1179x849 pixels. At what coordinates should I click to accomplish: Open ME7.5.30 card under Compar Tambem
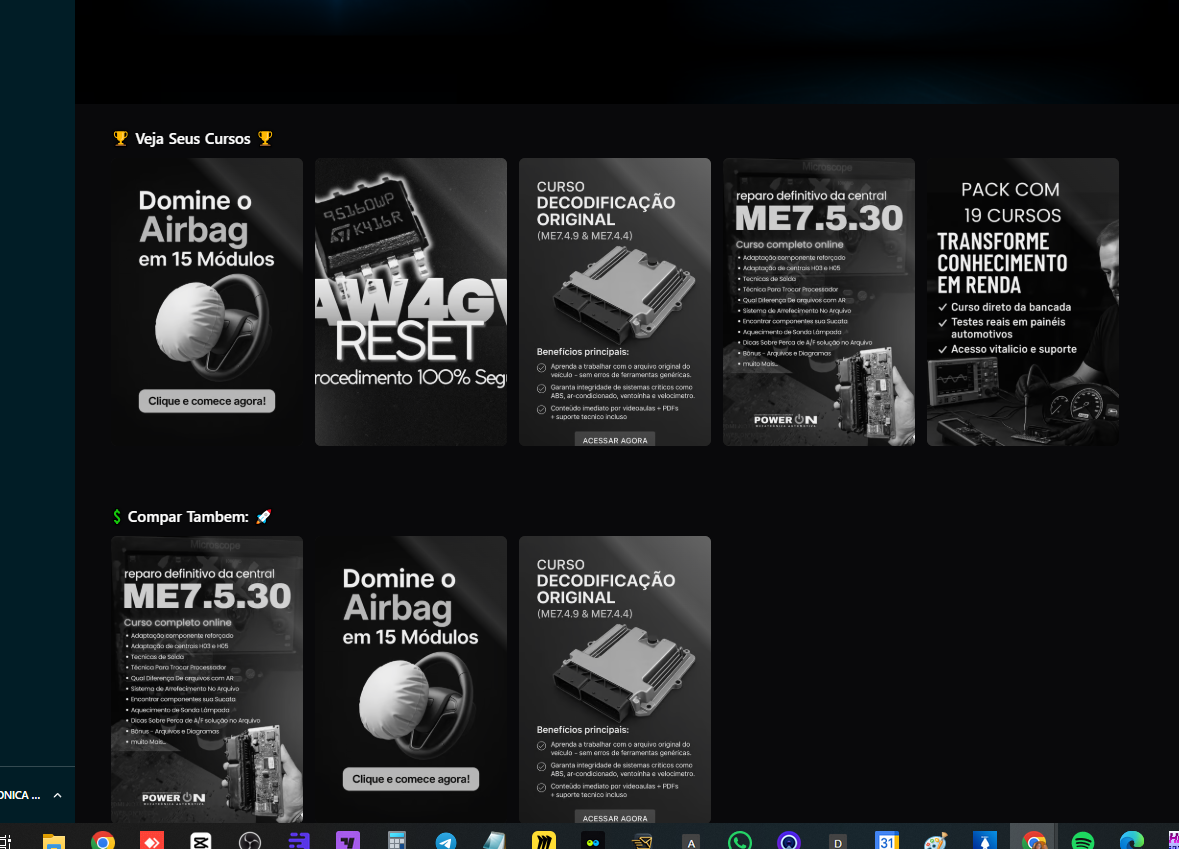pyautogui.click(x=207, y=679)
